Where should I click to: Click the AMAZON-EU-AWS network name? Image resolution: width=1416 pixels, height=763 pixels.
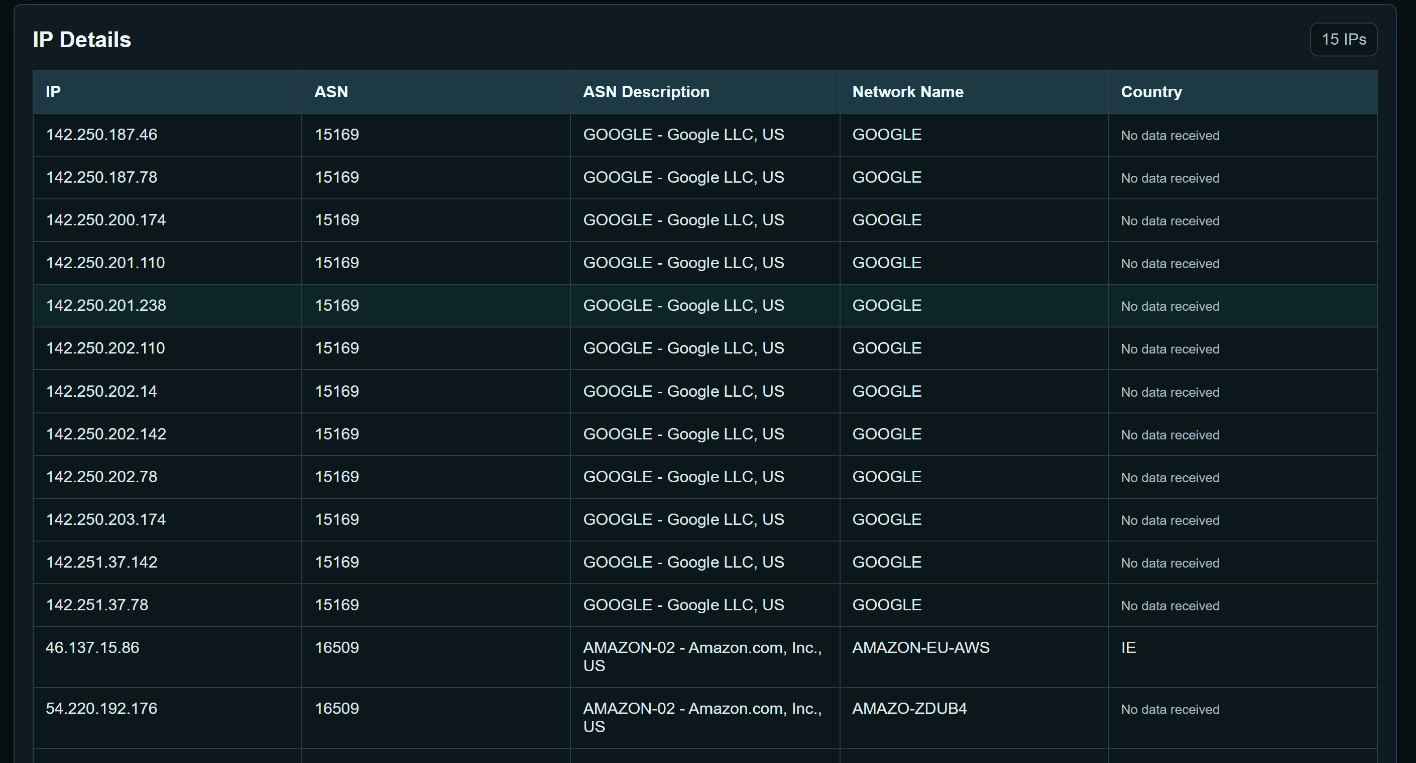coord(921,648)
